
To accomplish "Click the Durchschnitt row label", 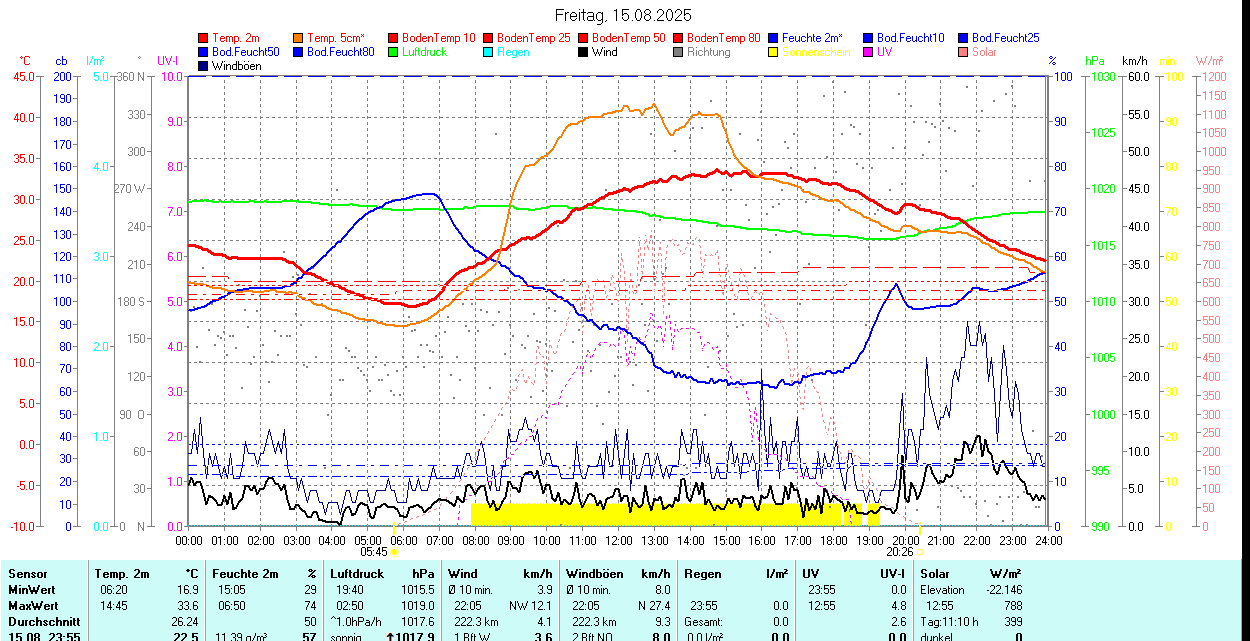I will click(x=44, y=622).
